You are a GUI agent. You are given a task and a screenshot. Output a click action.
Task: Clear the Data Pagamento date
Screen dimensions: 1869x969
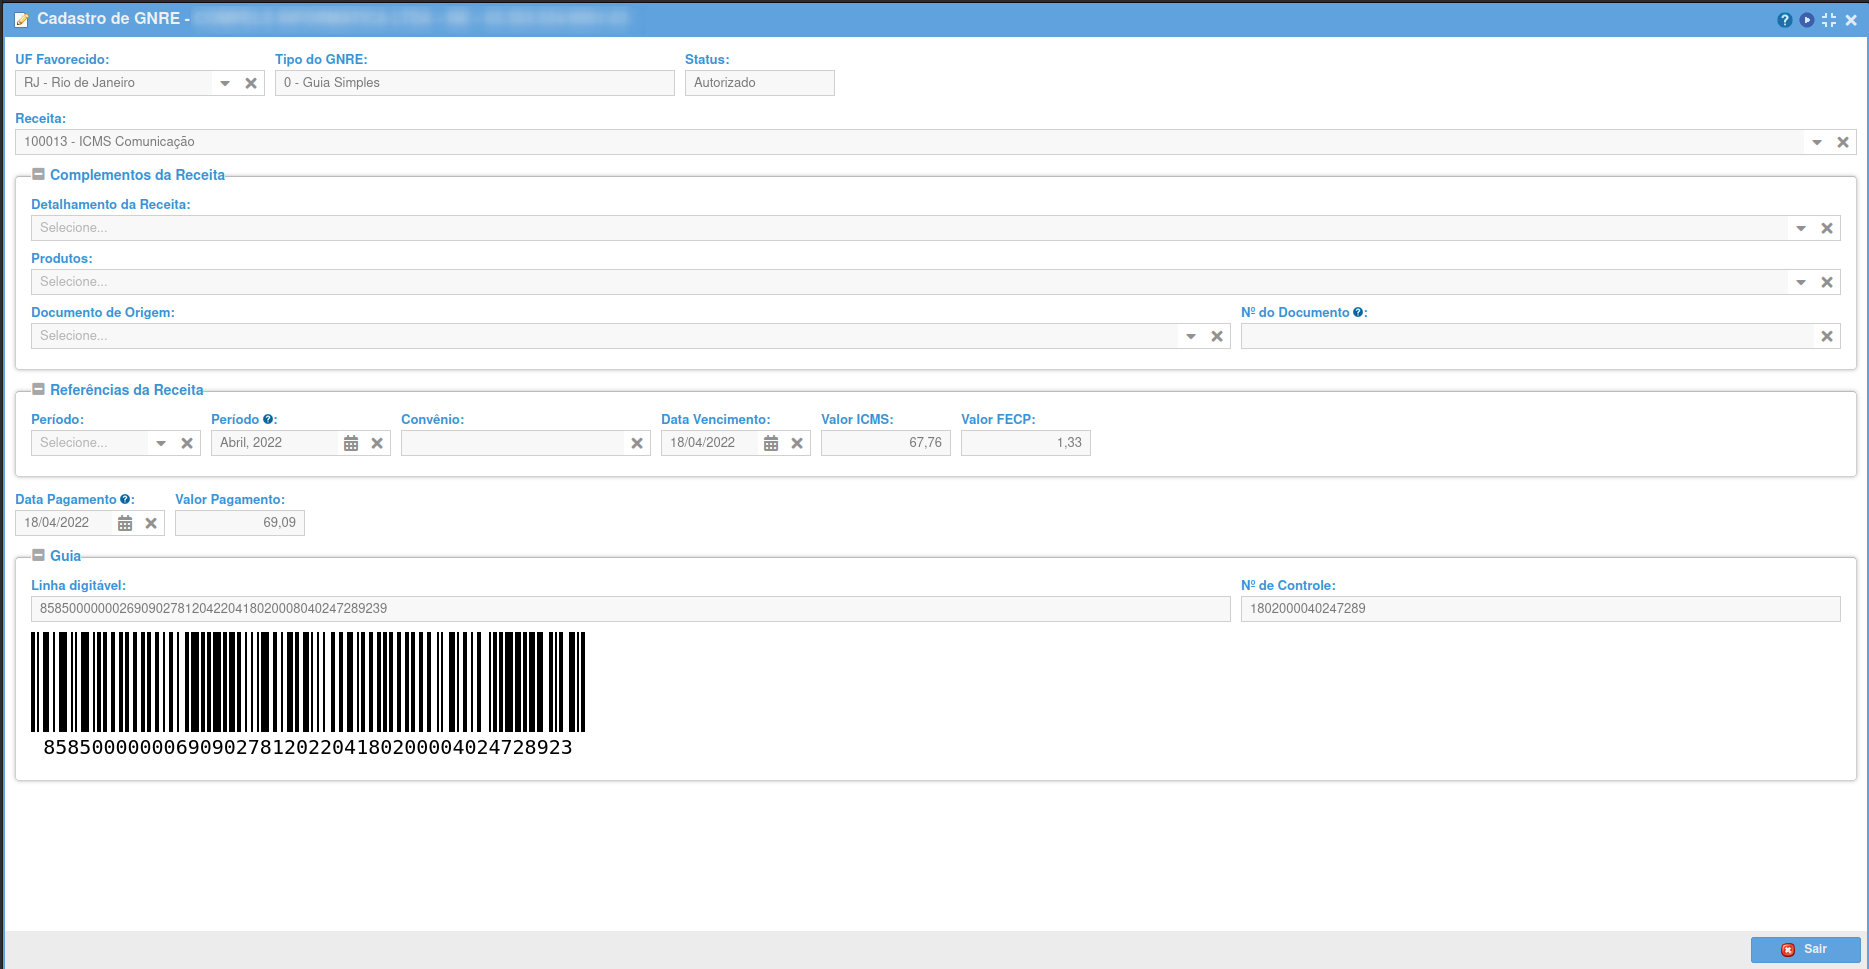151,523
